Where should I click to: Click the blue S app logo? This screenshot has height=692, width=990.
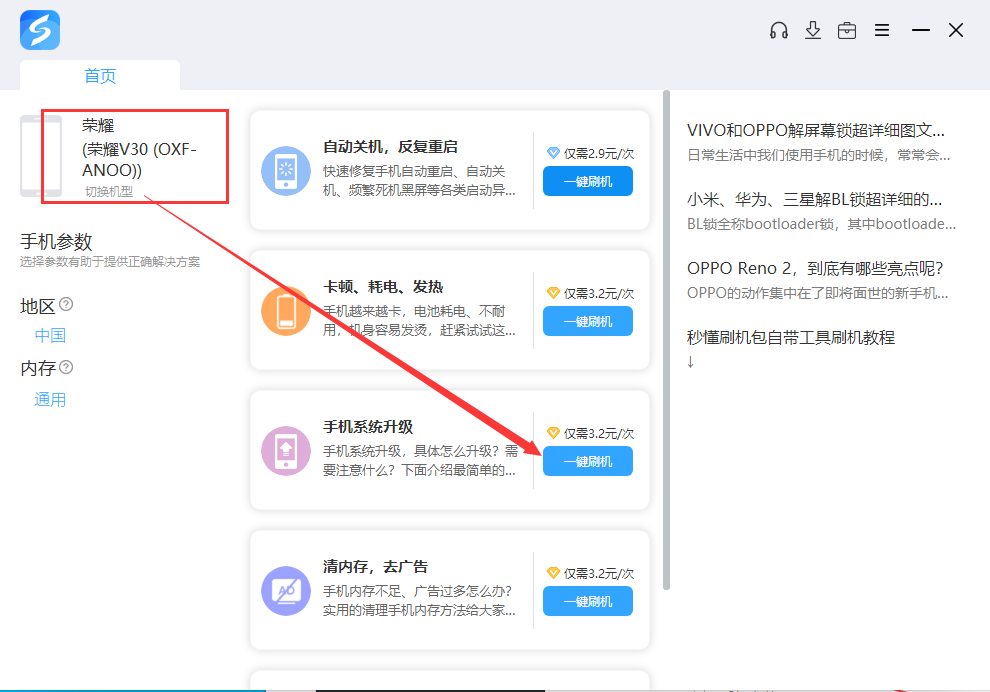[x=40, y=30]
